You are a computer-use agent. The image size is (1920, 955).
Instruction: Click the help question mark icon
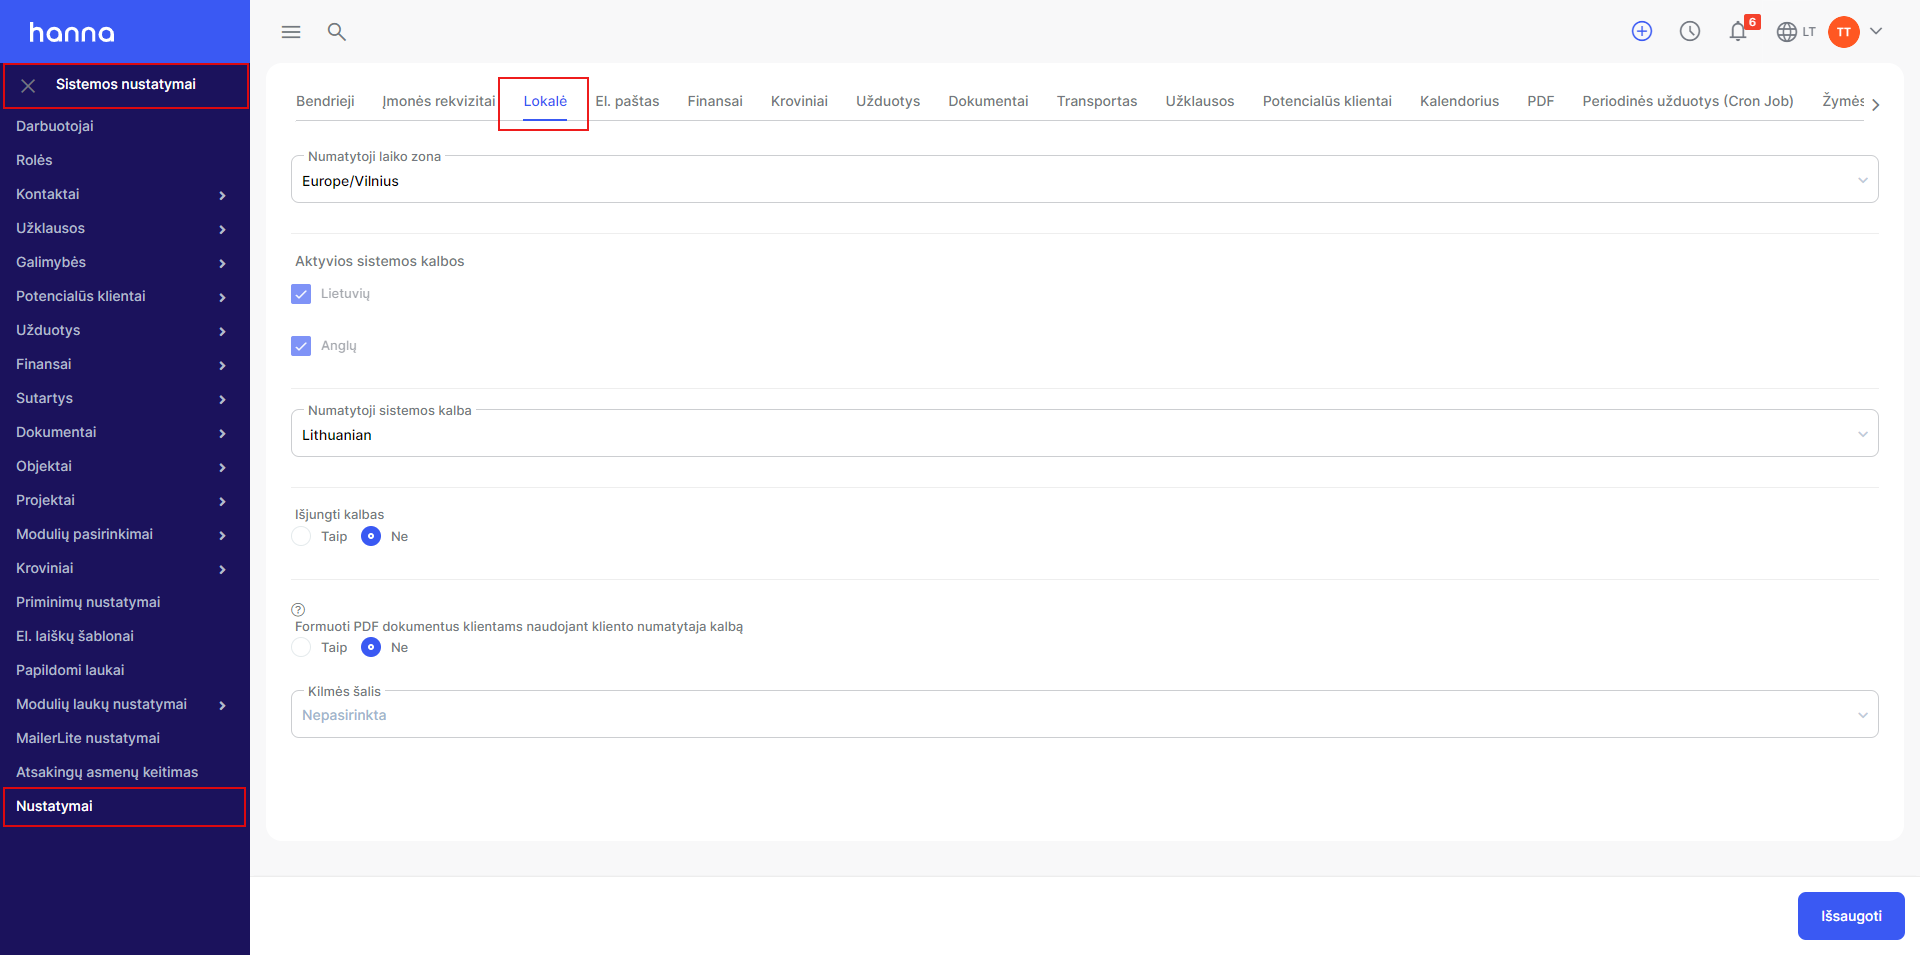[298, 610]
